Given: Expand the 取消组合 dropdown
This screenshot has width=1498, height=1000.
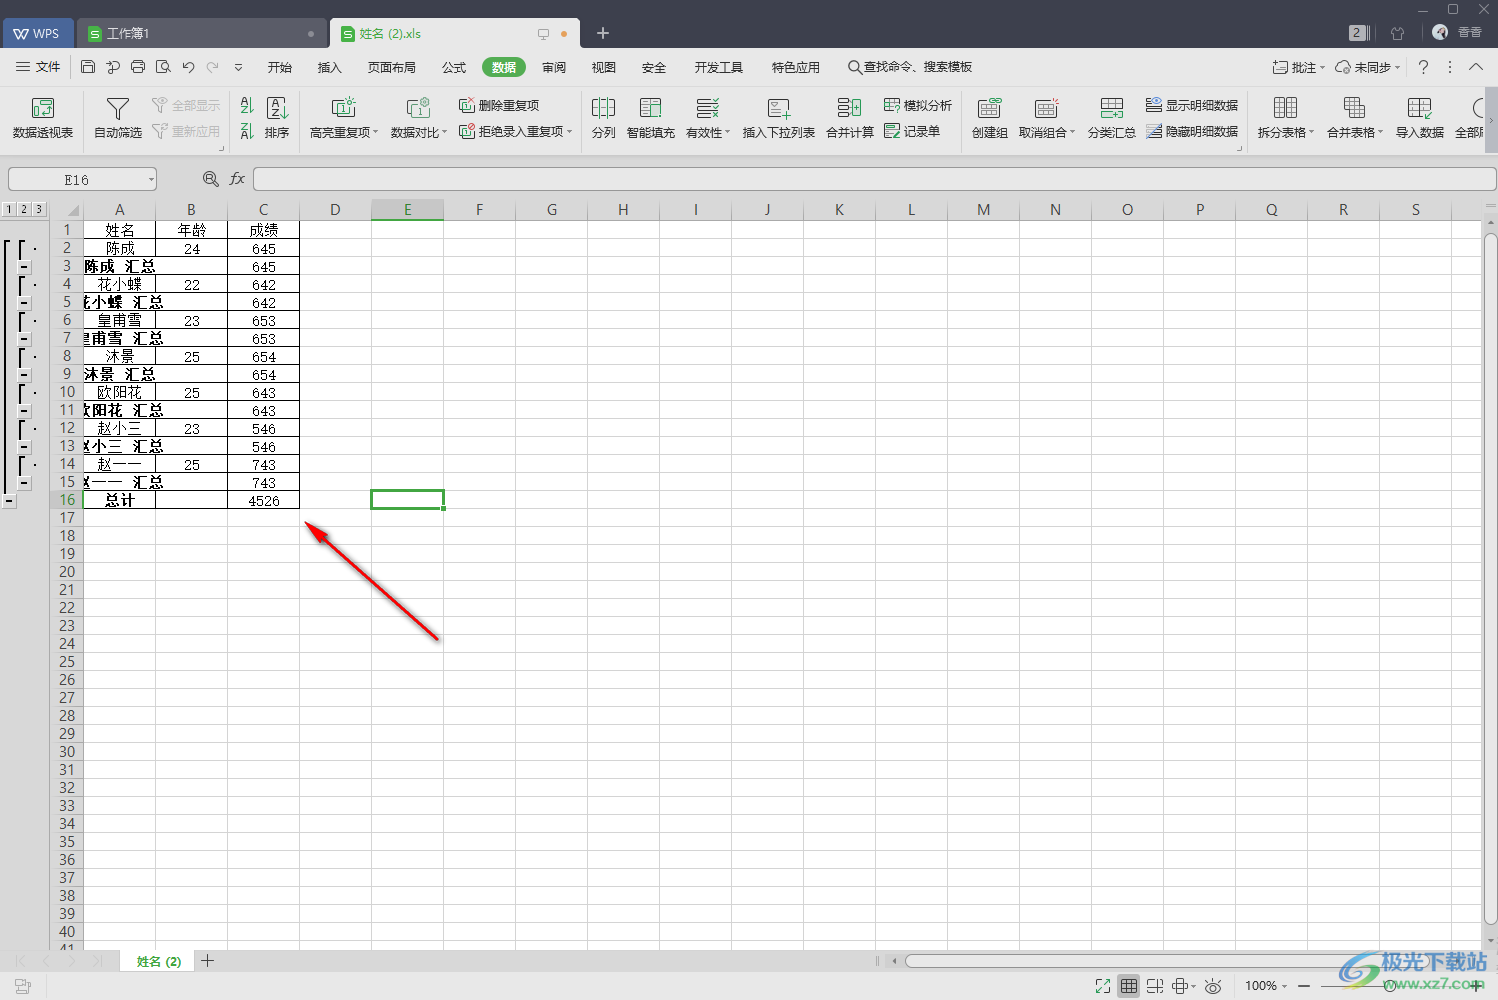Looking at the screenshot, I should click(x=1073, y=132).
